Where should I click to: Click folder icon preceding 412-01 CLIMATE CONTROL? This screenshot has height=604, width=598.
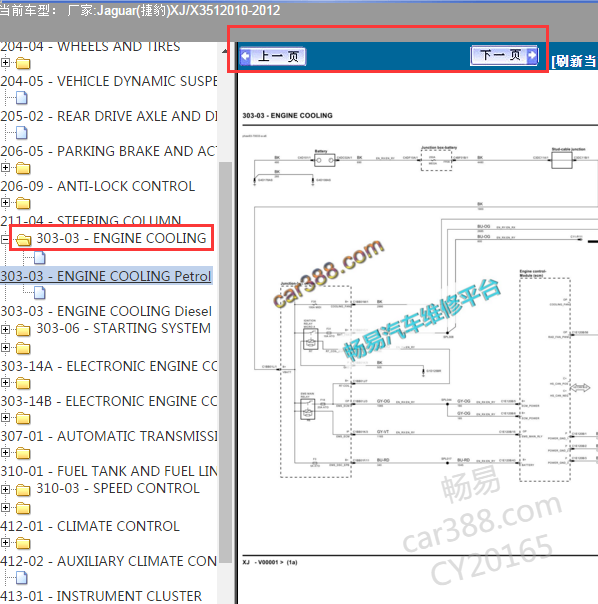click(23, 508)
